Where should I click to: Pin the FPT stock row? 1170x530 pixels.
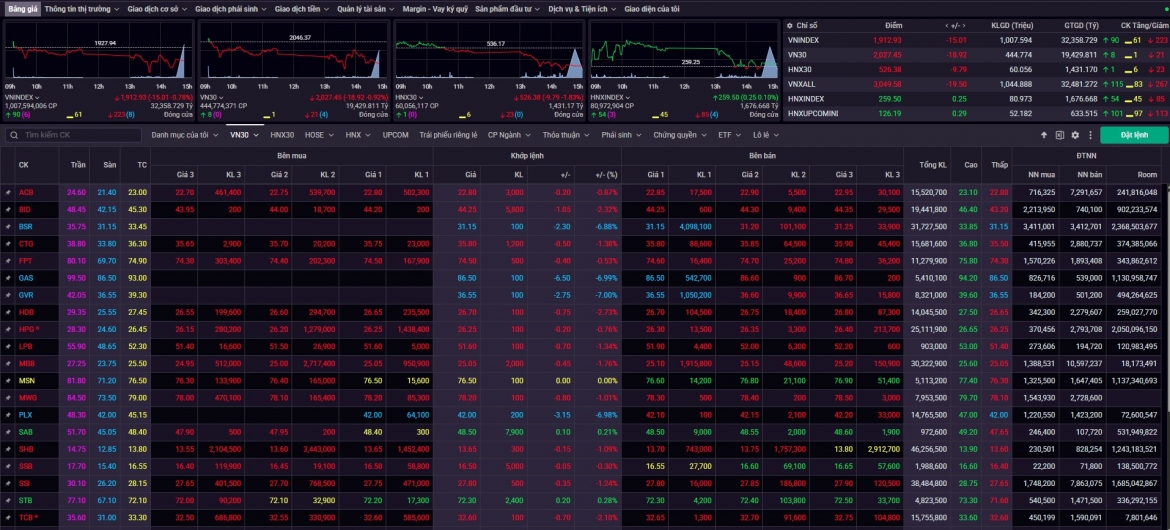pos(8,261)
